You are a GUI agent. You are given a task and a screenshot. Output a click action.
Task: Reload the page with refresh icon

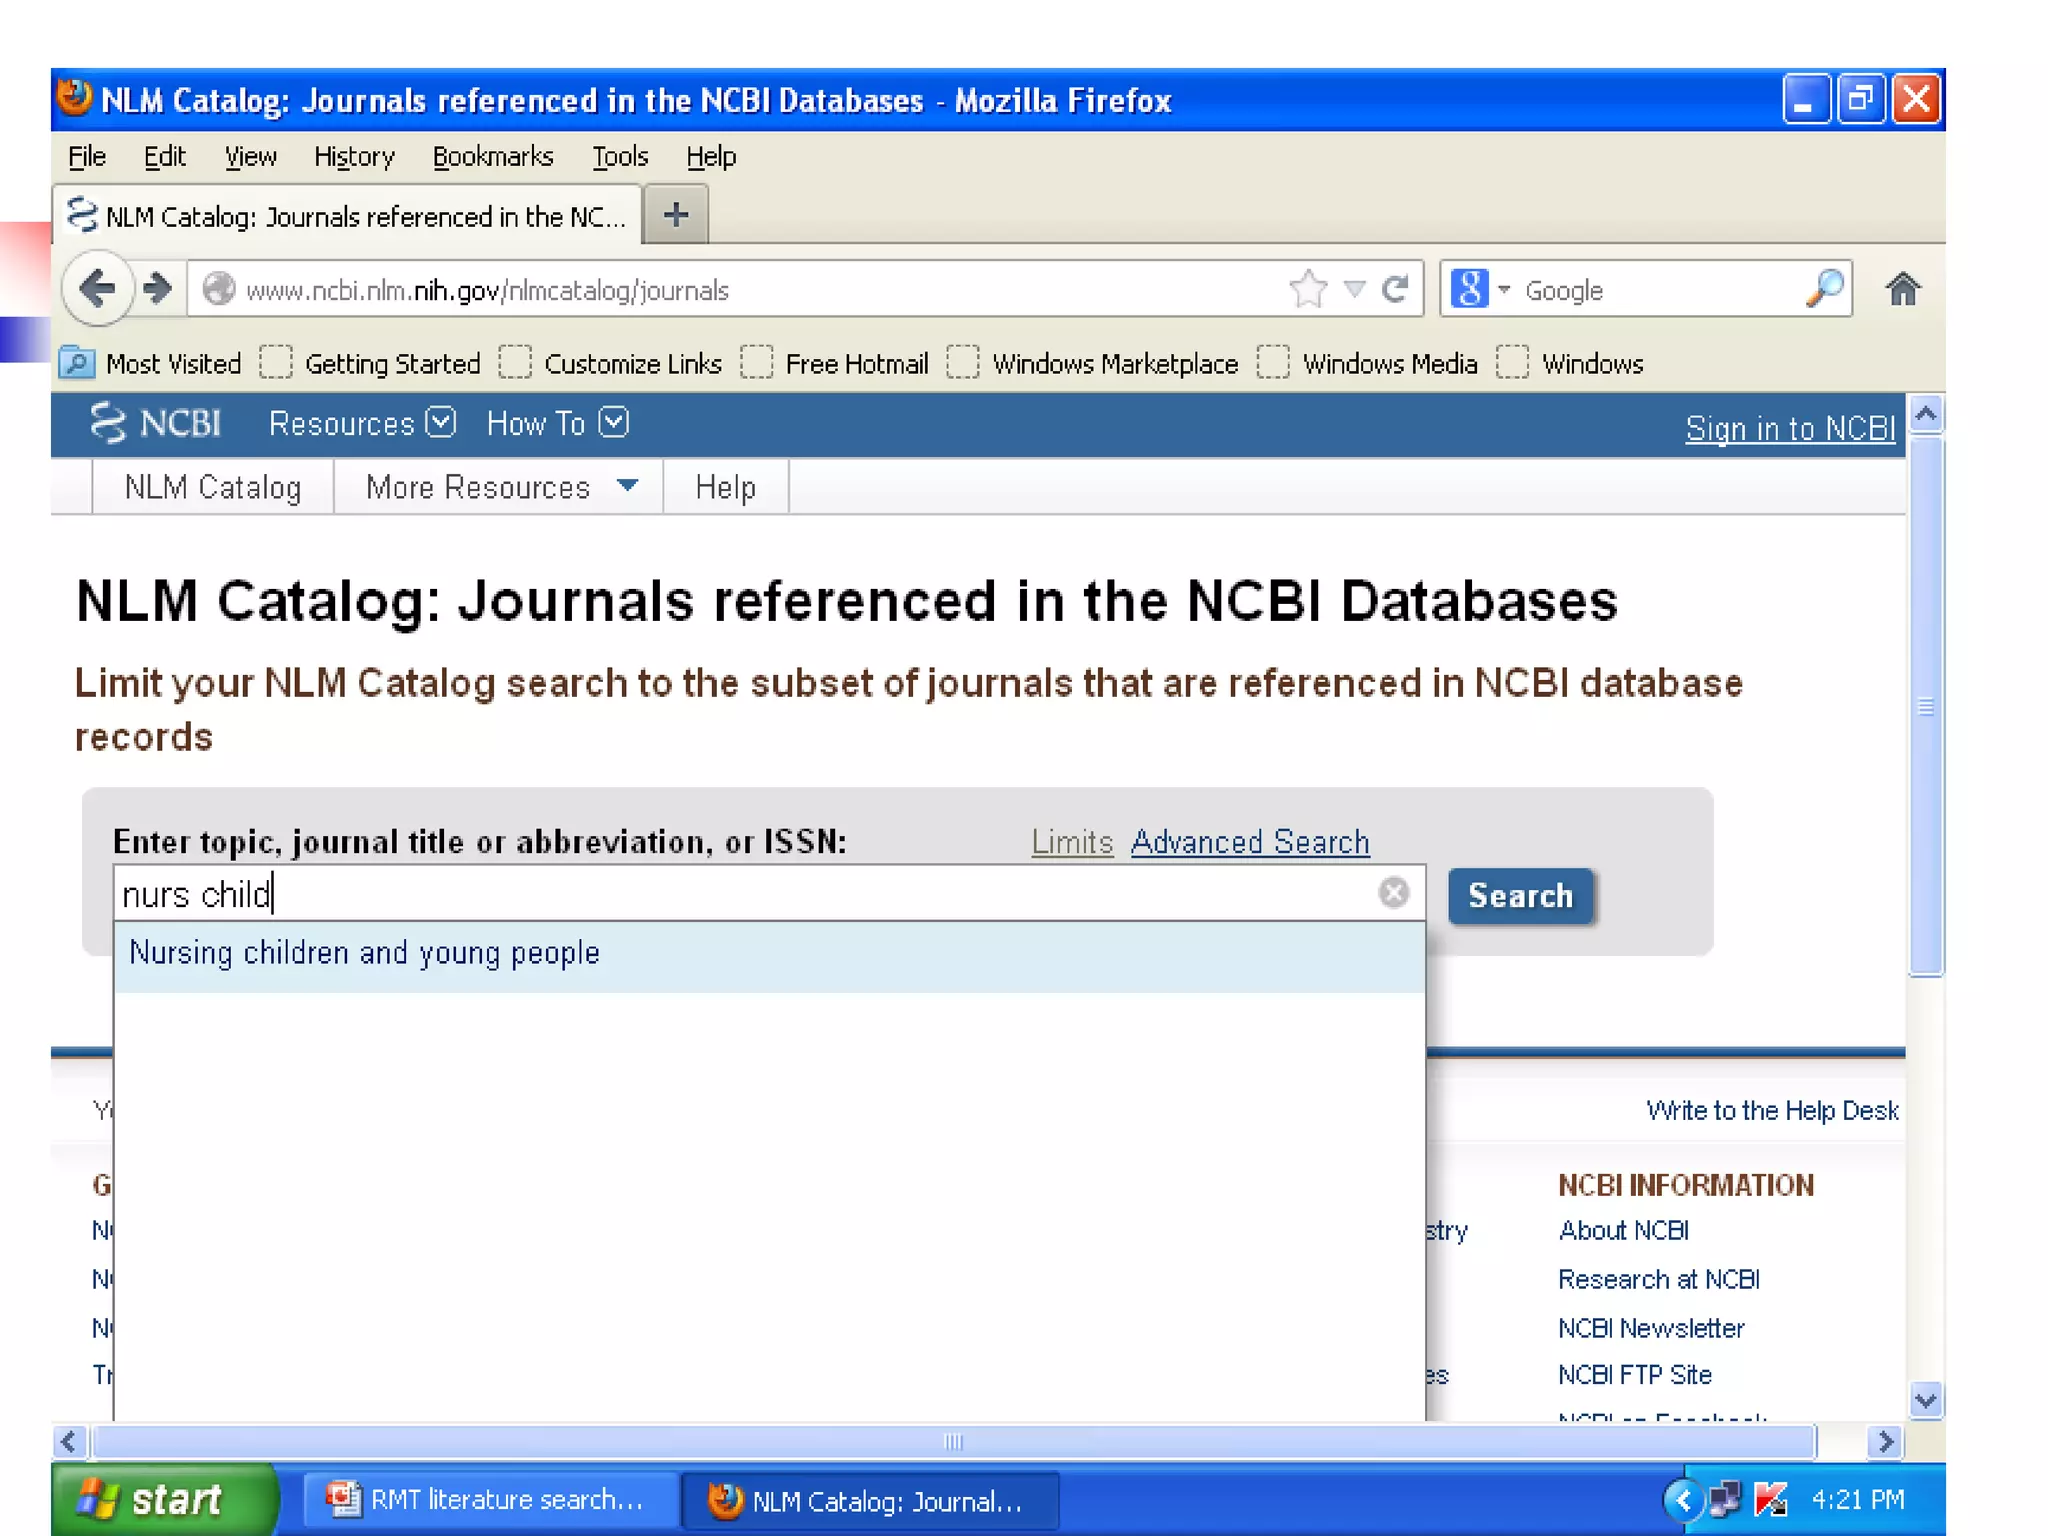click(x=1395, y=290)
